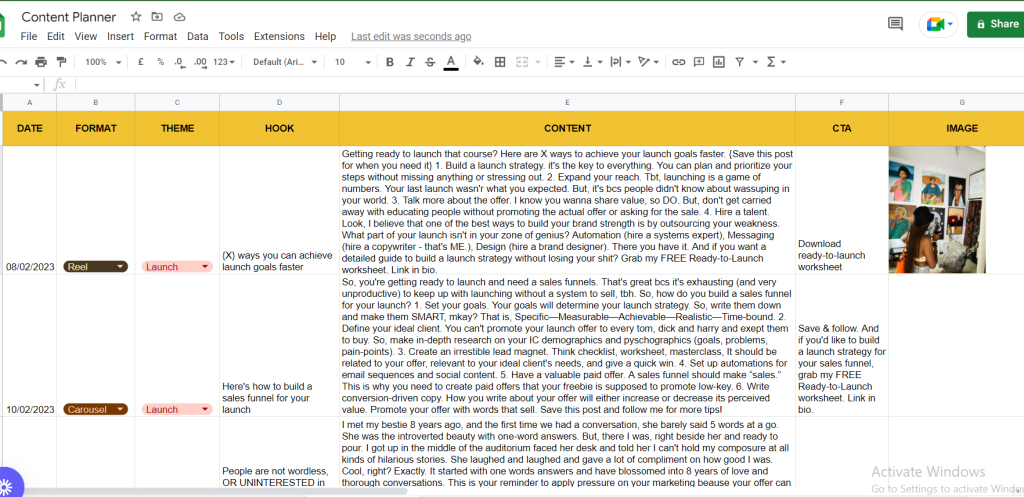Image resolution: width=1024 pixels, height=497 pixels.
Task: Format as currency with the £ button
Action: tap(140, 62)
